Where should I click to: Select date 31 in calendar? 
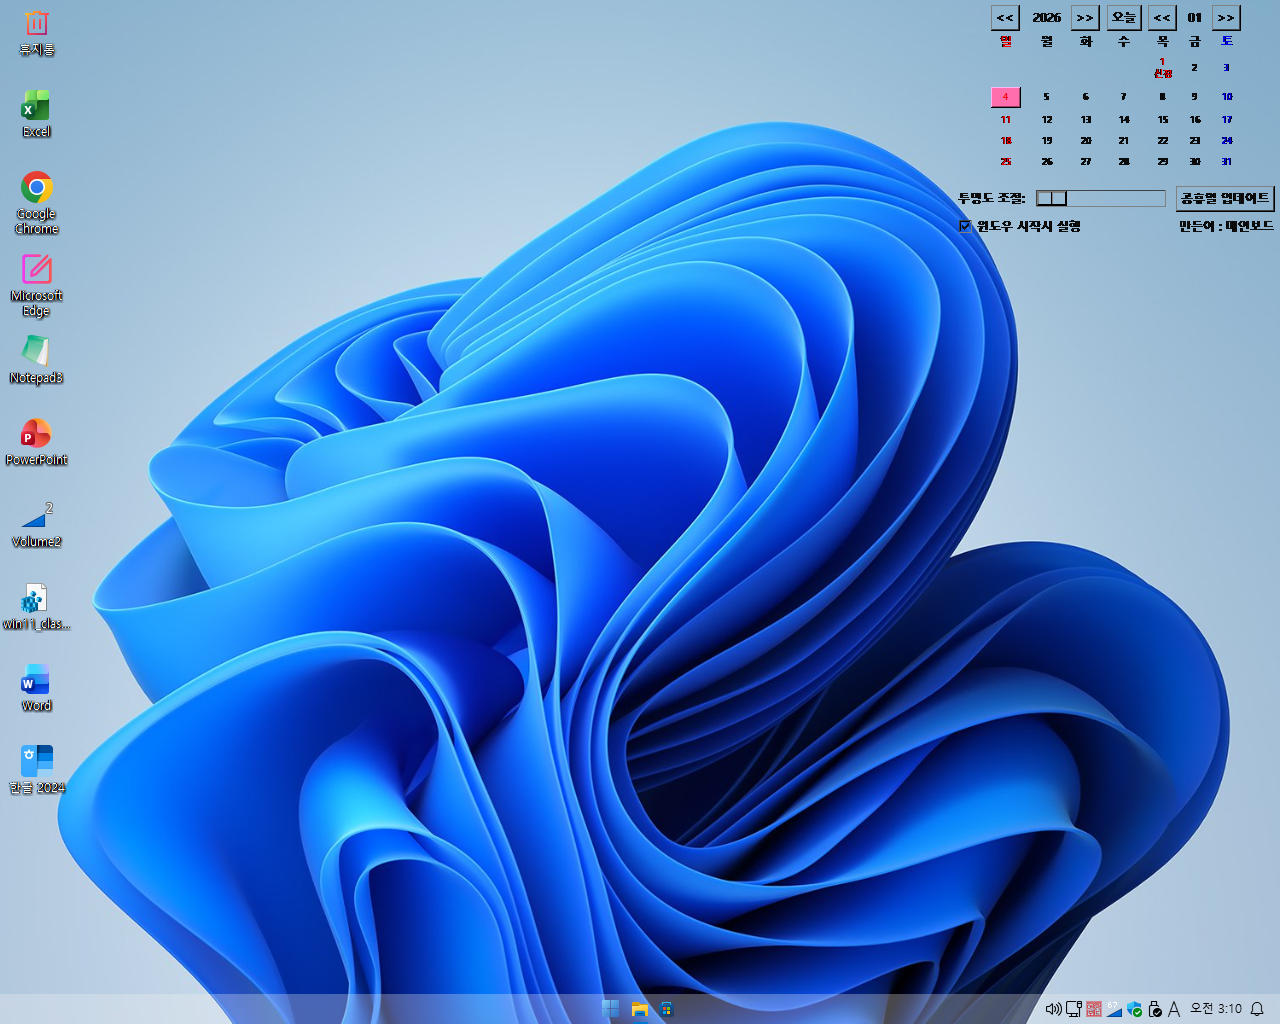1227,161
